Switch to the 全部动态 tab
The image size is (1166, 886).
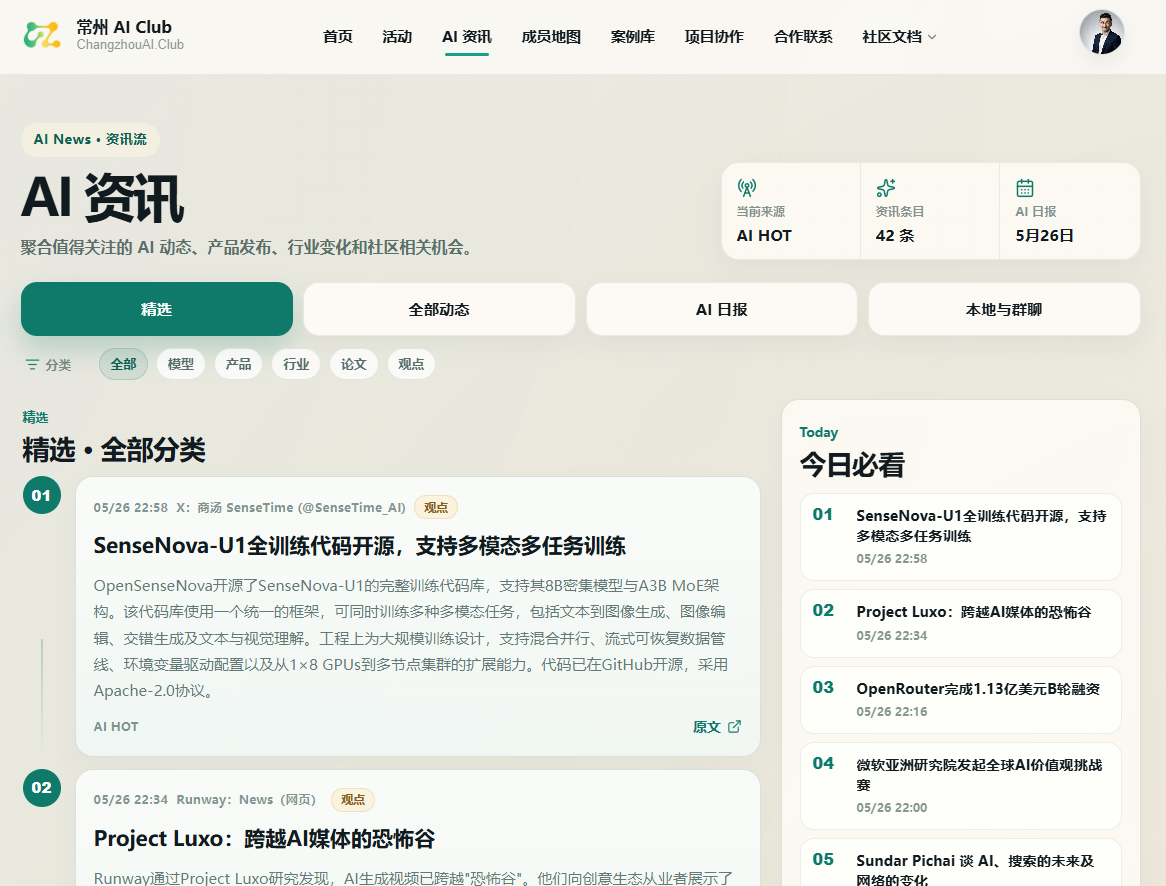[x=439, y=309]
